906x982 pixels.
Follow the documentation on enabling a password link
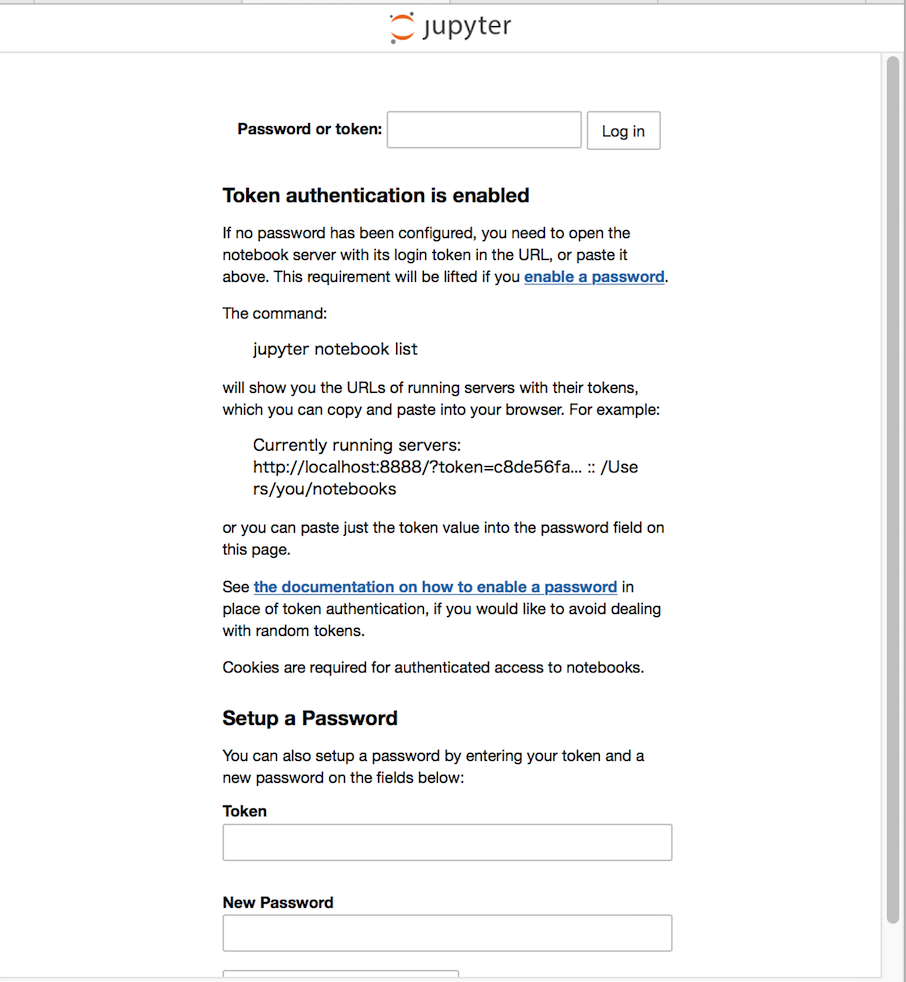[x=435, y=587]
